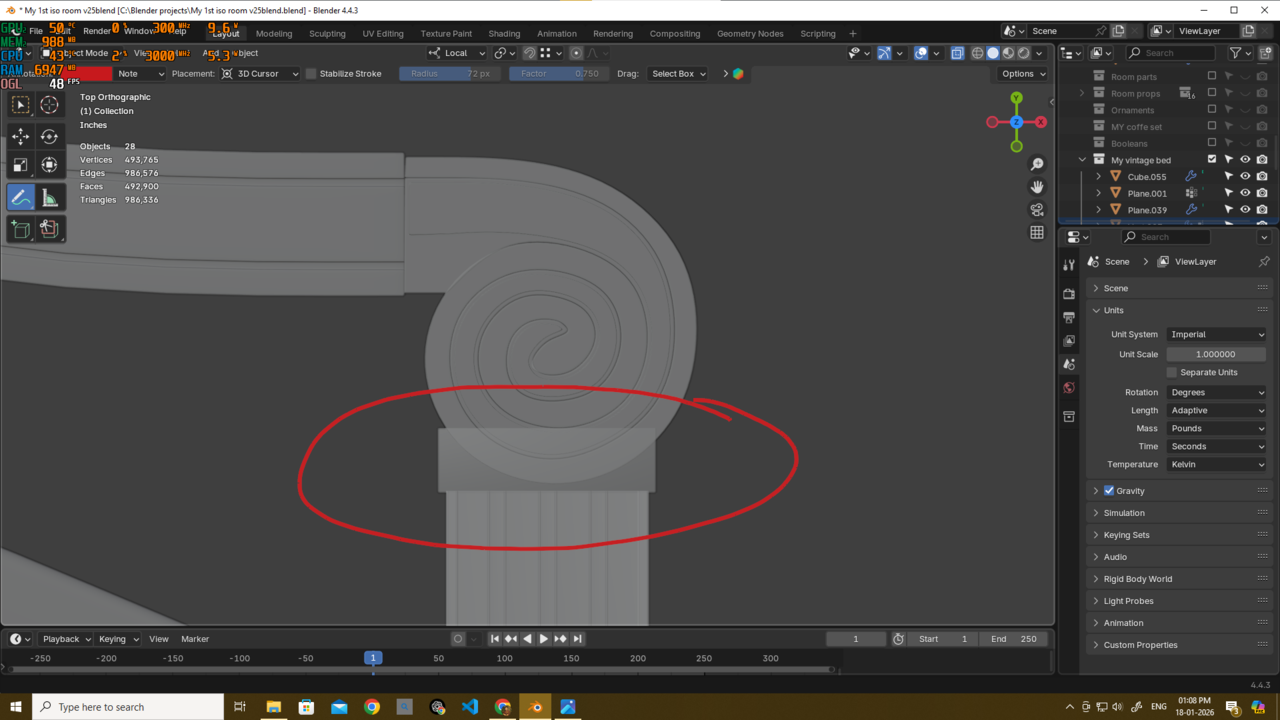Switch to the Sculpting workspace tab
Screen dimensions: 1280x720
point(327,33)
